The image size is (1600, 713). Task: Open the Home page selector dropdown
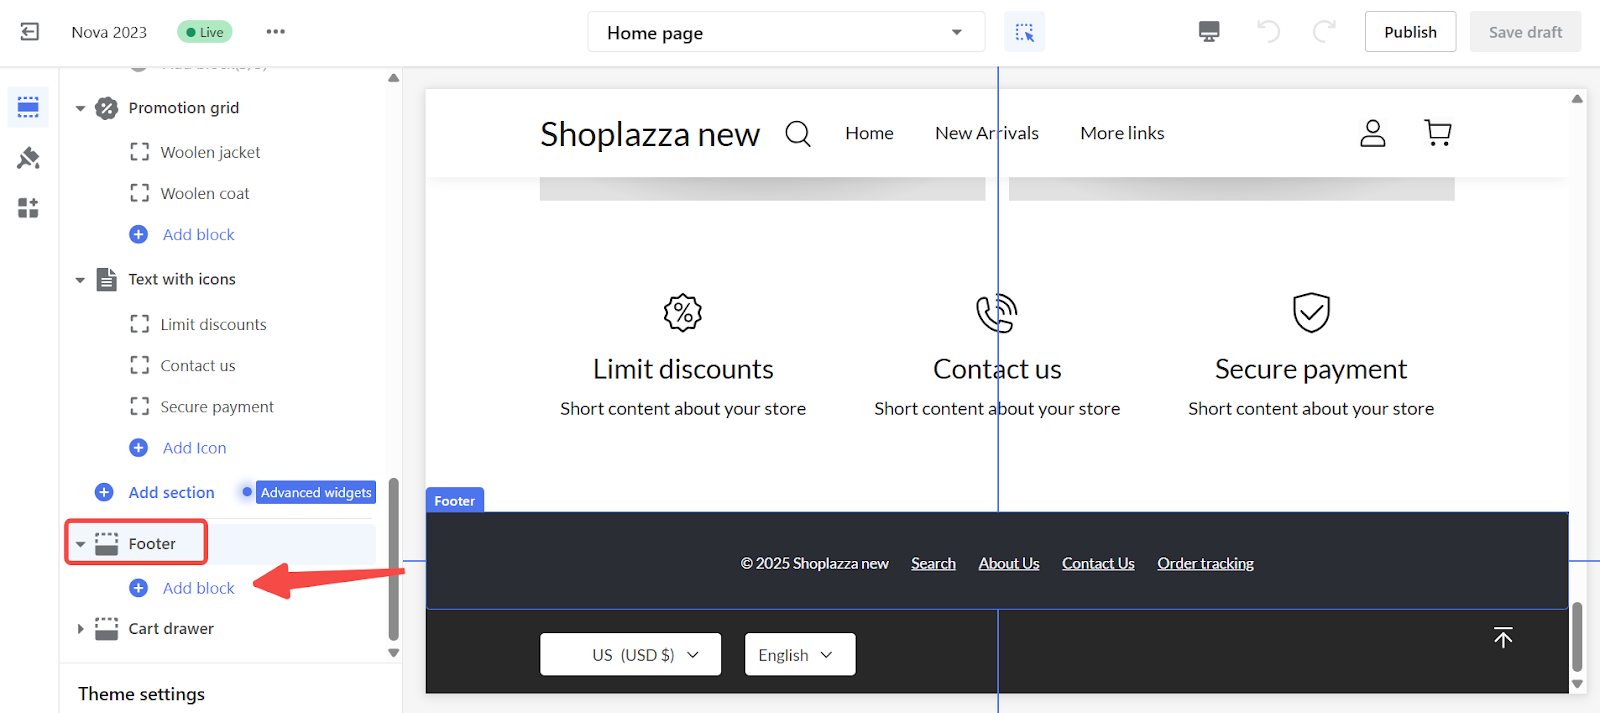coord(786,32)
